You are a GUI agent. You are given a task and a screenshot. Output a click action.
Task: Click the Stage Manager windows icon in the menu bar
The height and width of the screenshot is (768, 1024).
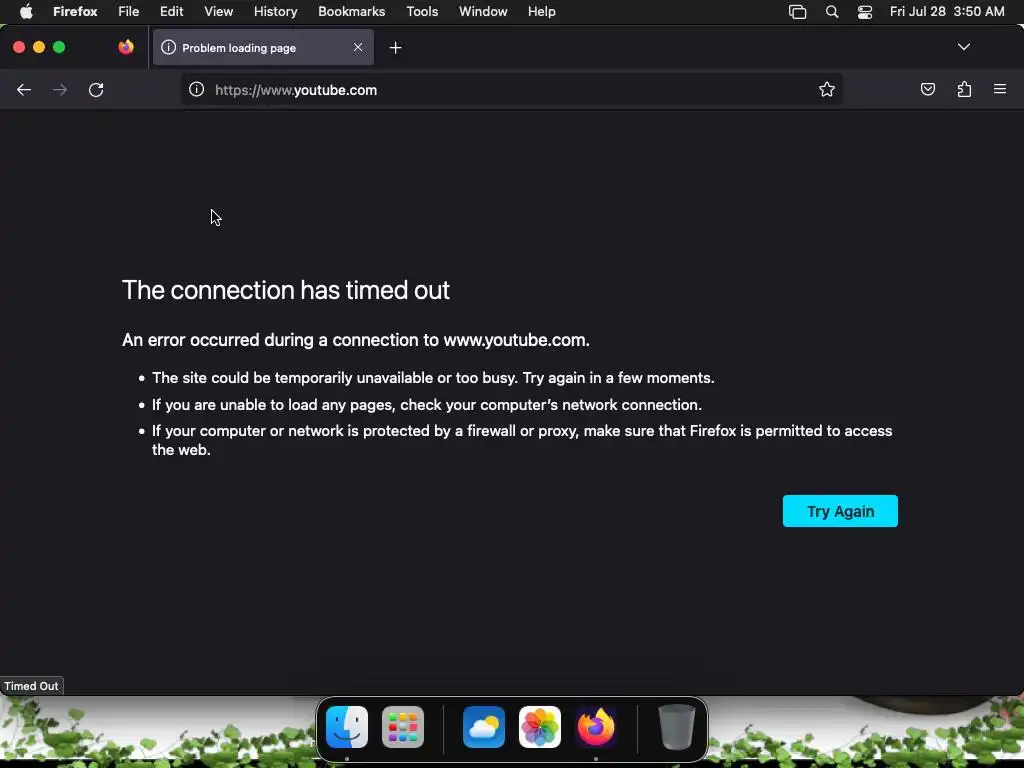click(x=797, y=12)
